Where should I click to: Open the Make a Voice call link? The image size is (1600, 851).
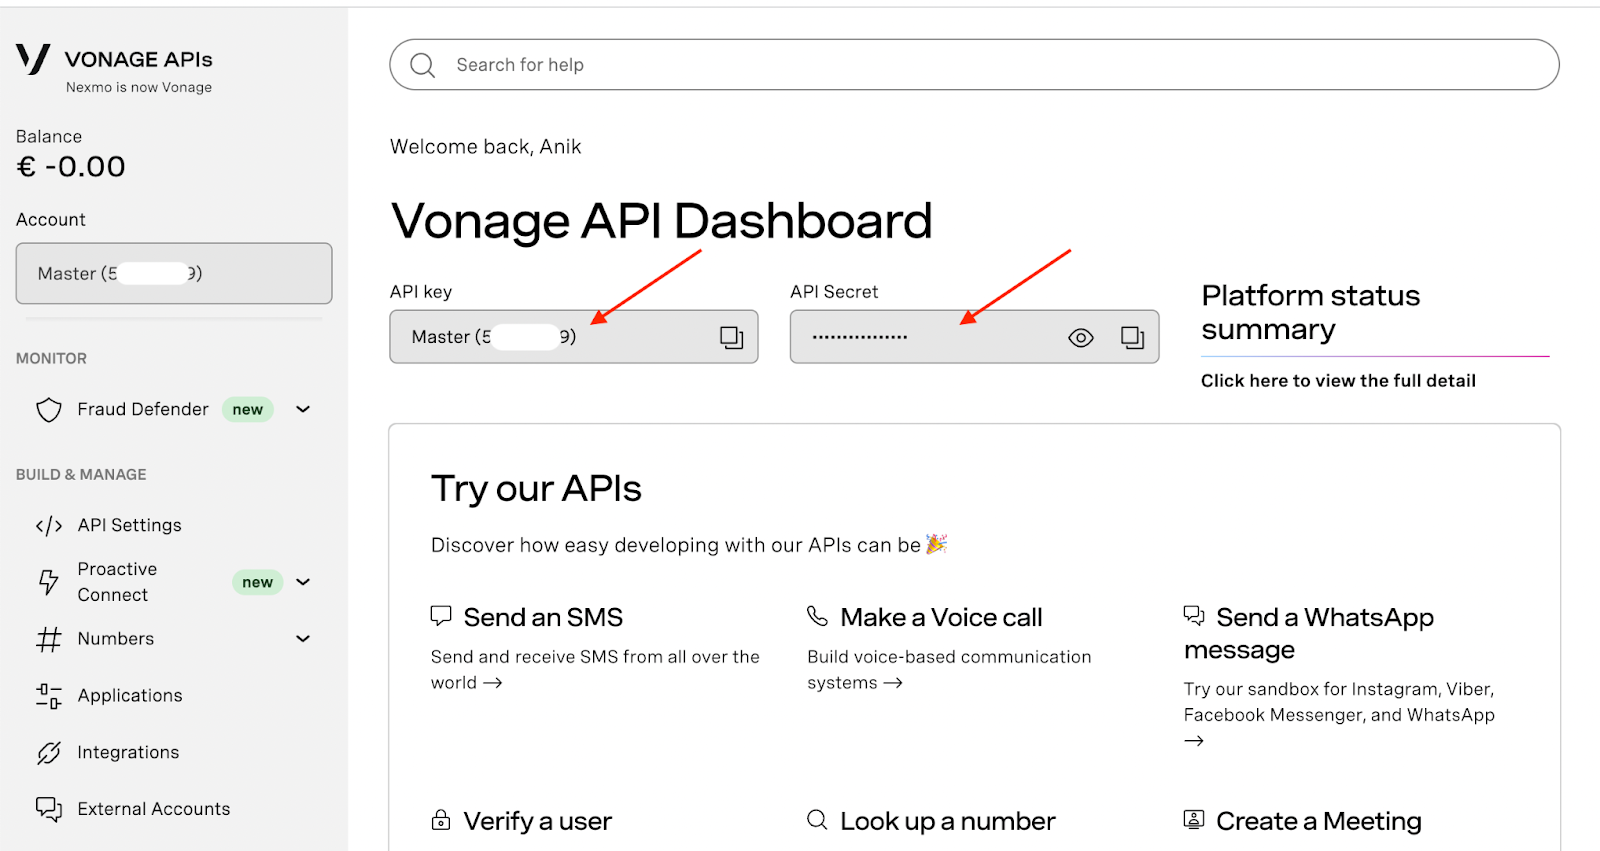tap(941, 618)
